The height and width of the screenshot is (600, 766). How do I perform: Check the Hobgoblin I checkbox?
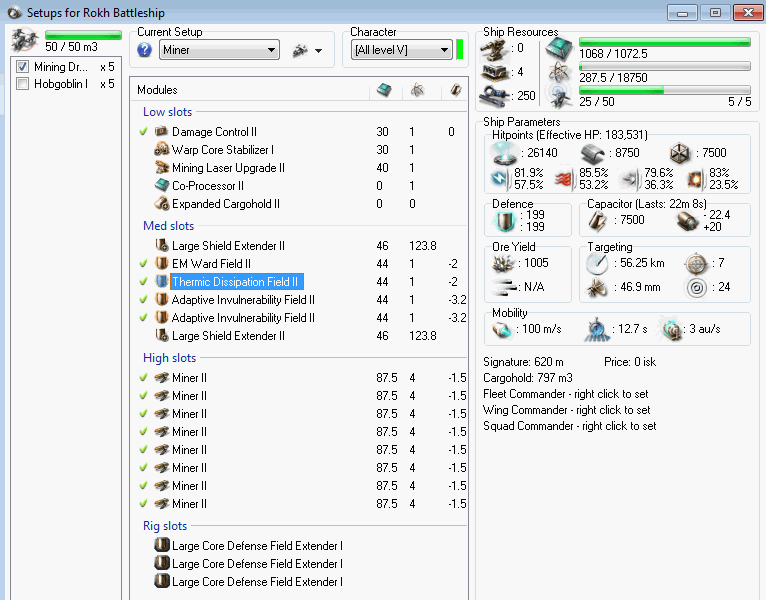click(x=22, y=84)
